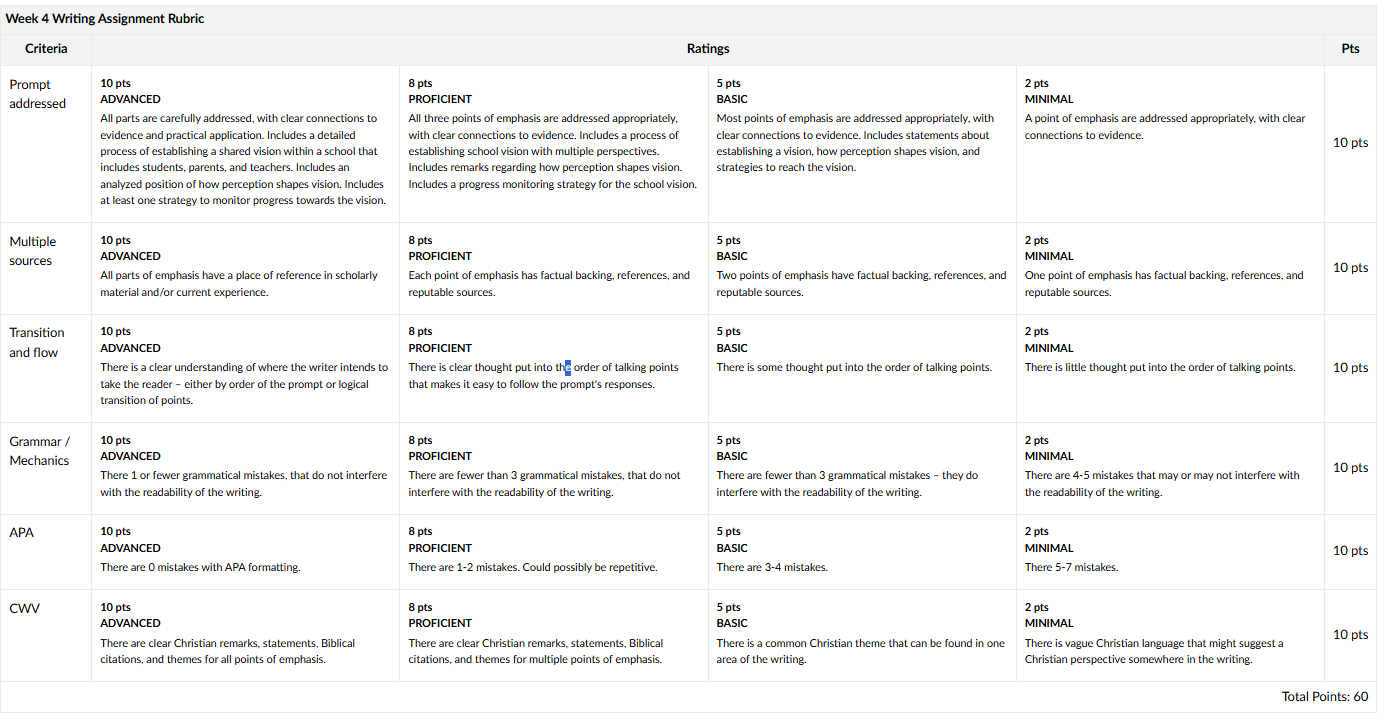
Task: Select the Basic rating for Prompt addressed
Action: 862,143
